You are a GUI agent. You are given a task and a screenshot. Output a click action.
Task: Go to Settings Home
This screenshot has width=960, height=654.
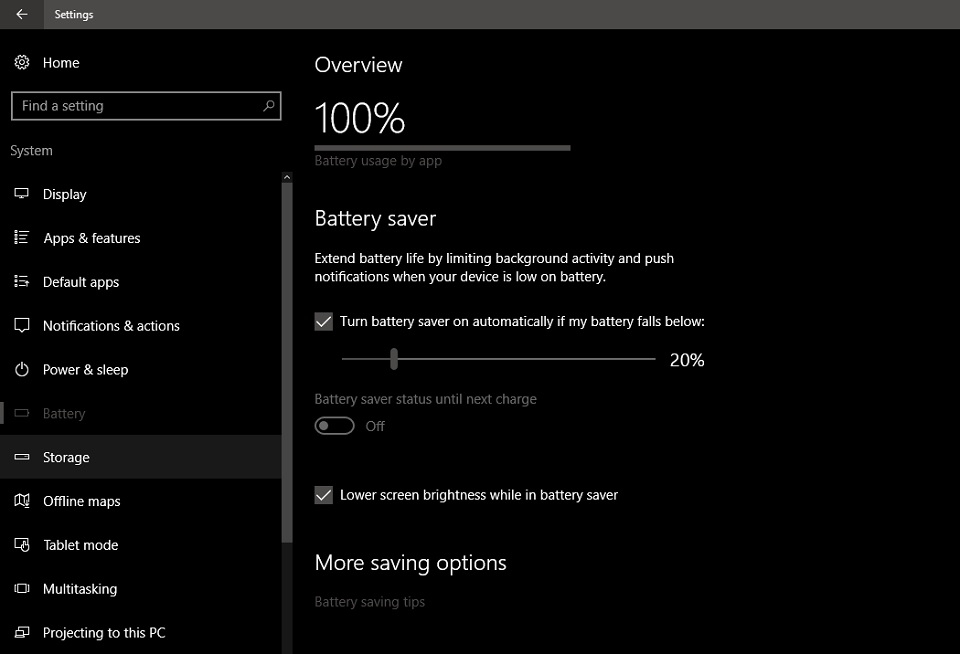tap(60, 62)
